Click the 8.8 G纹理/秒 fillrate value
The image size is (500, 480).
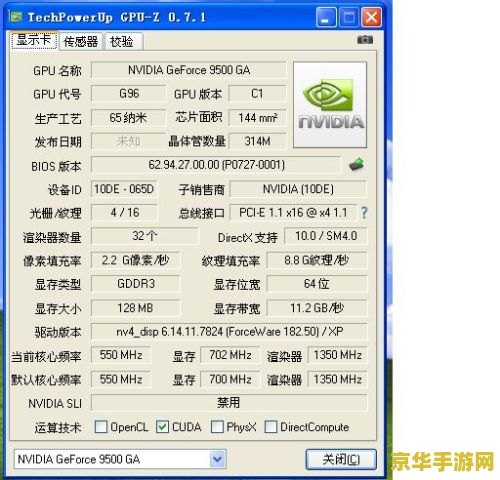[317, 260]
